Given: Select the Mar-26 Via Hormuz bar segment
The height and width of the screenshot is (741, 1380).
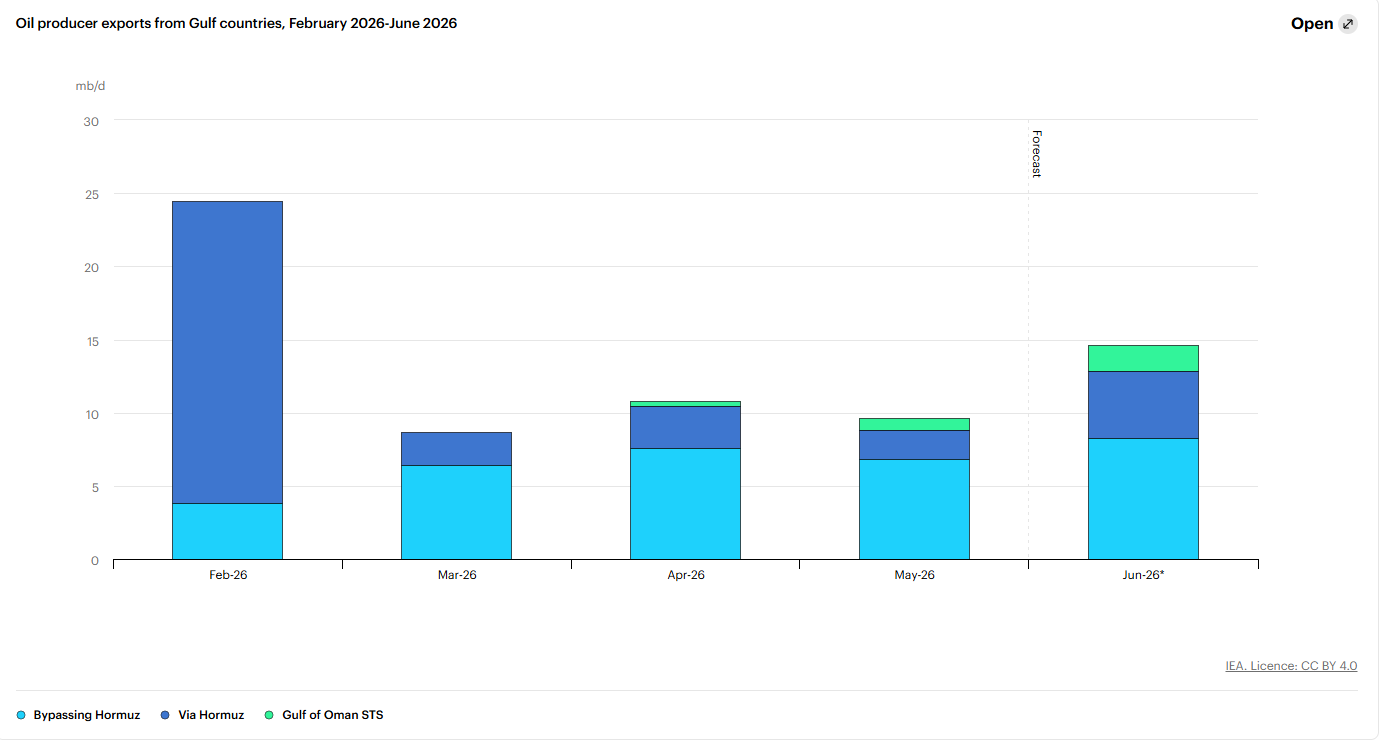Looking at the screenshot, I should pos(456,449).
